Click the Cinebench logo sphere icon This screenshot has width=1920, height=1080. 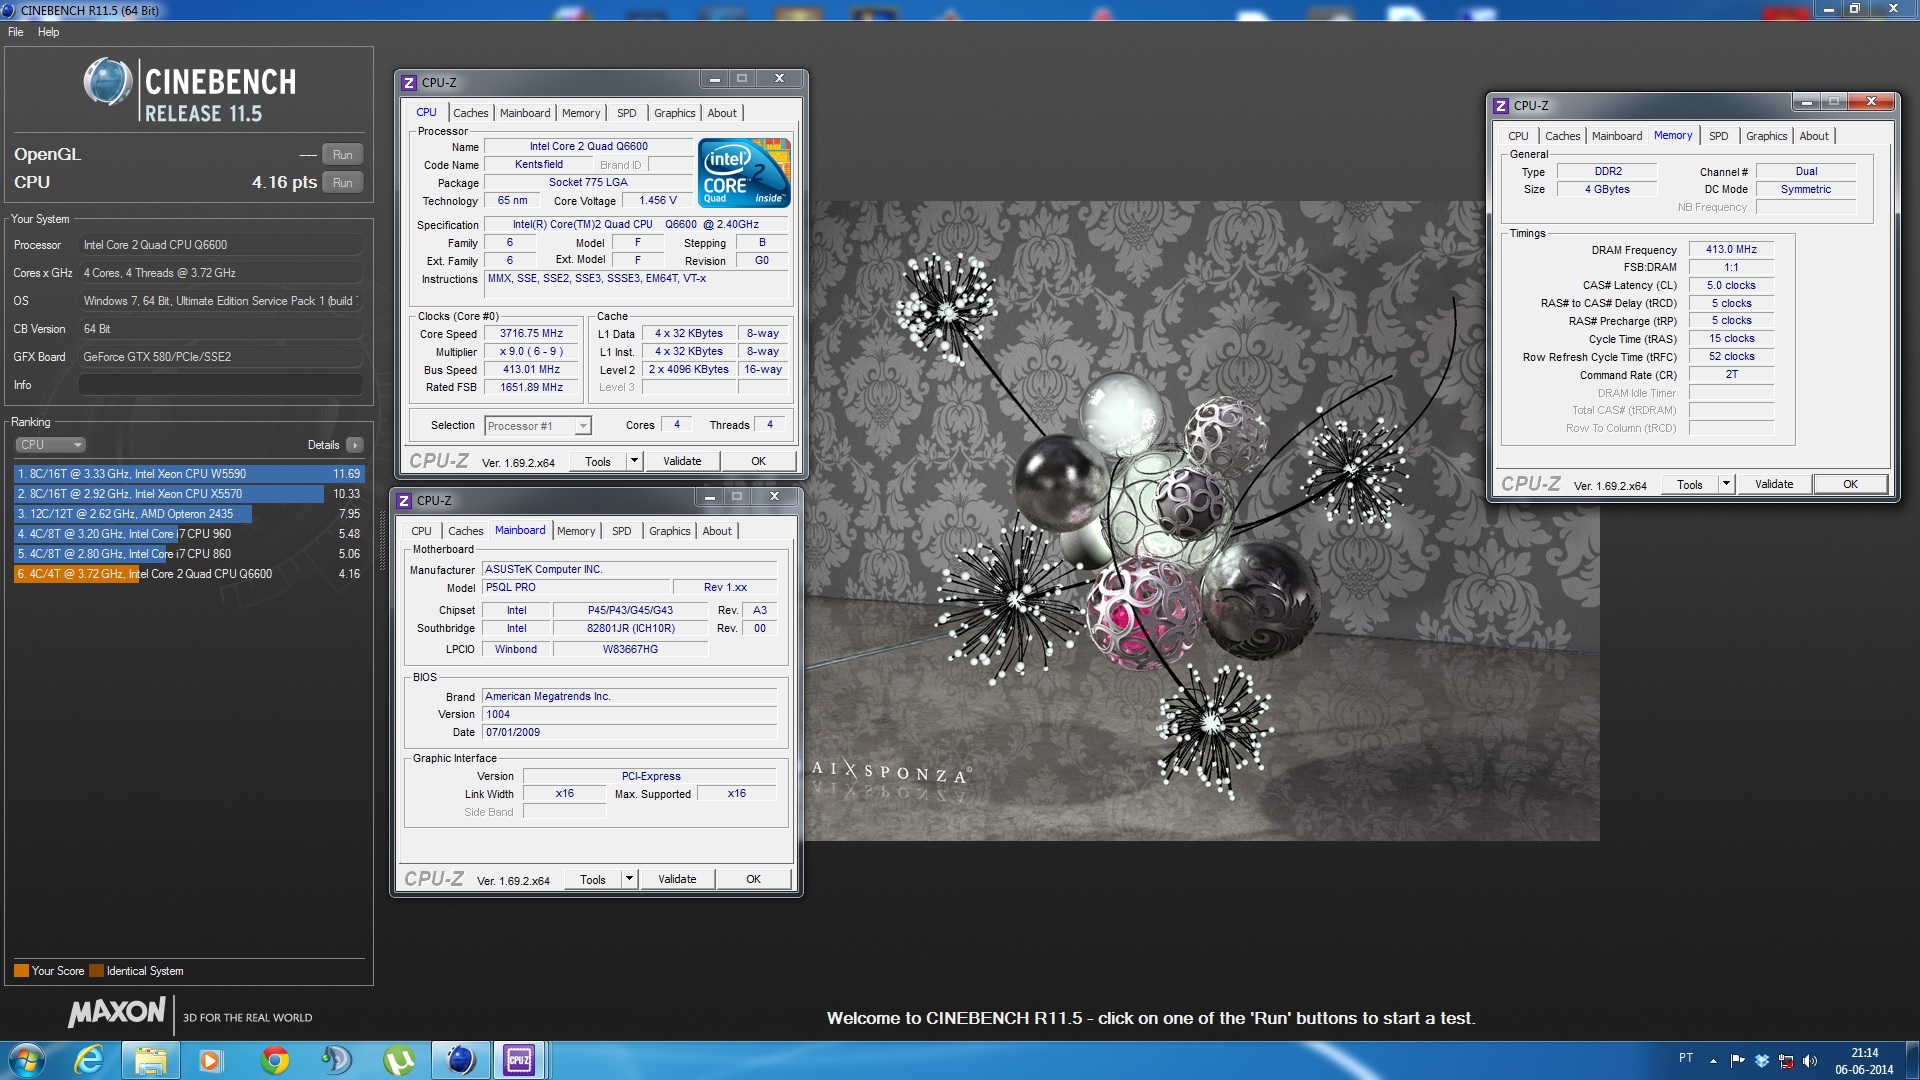108,82
